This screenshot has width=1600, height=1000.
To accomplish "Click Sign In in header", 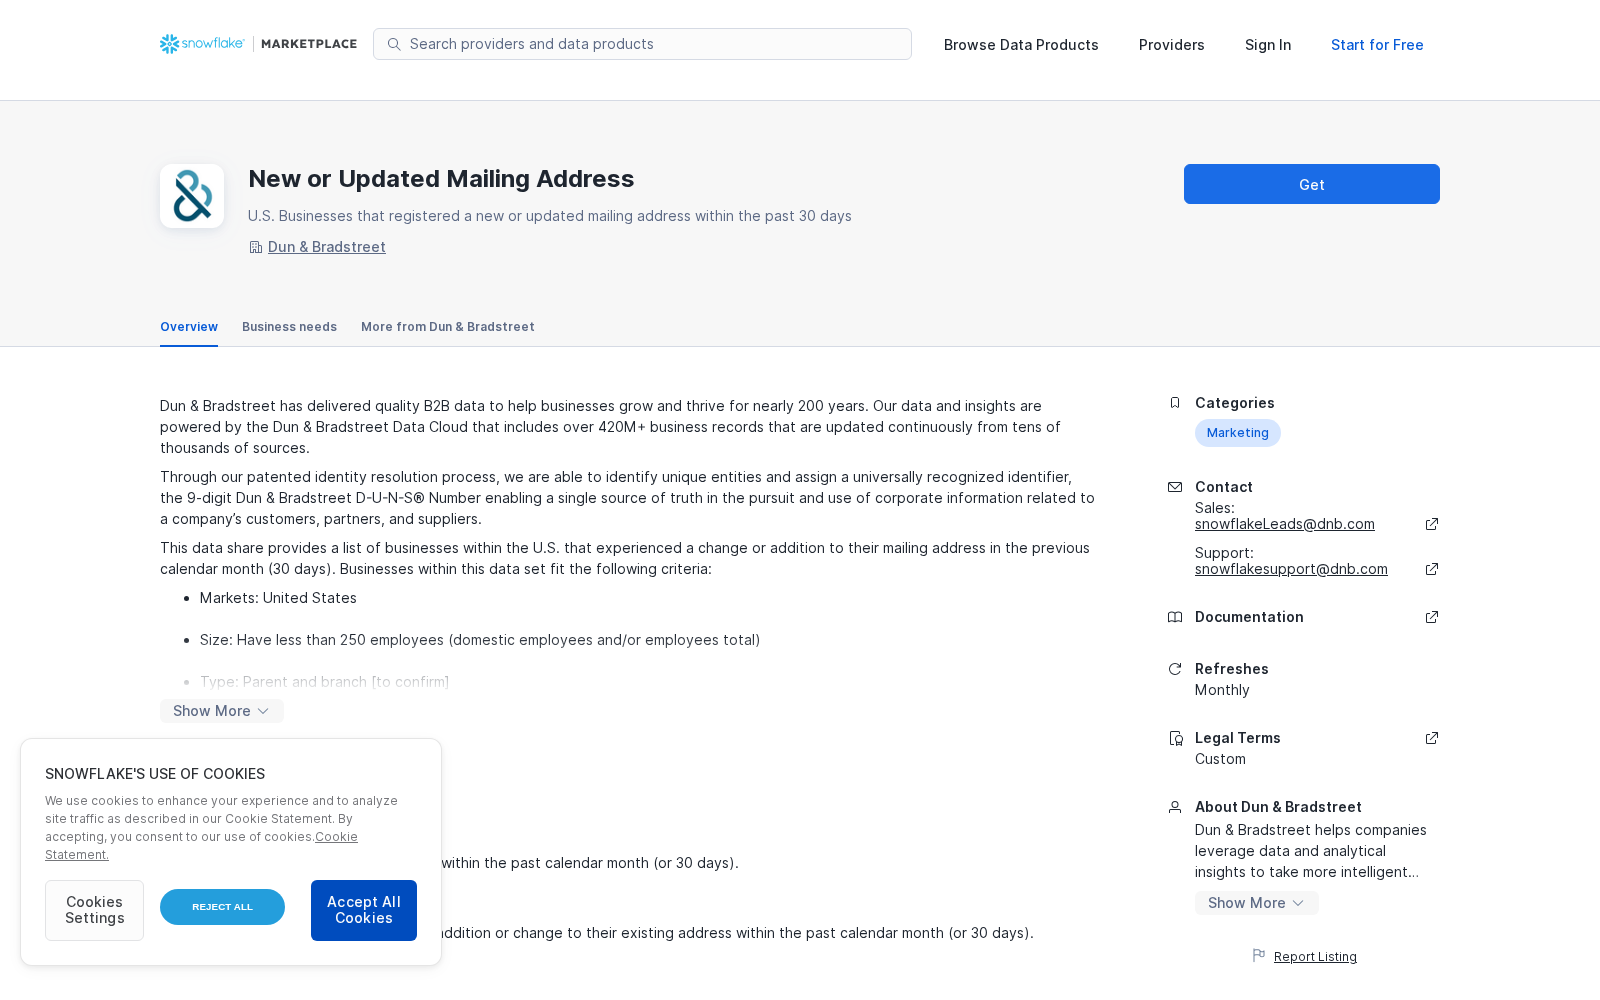I will pyautogui.click(x=1268, y=45).
